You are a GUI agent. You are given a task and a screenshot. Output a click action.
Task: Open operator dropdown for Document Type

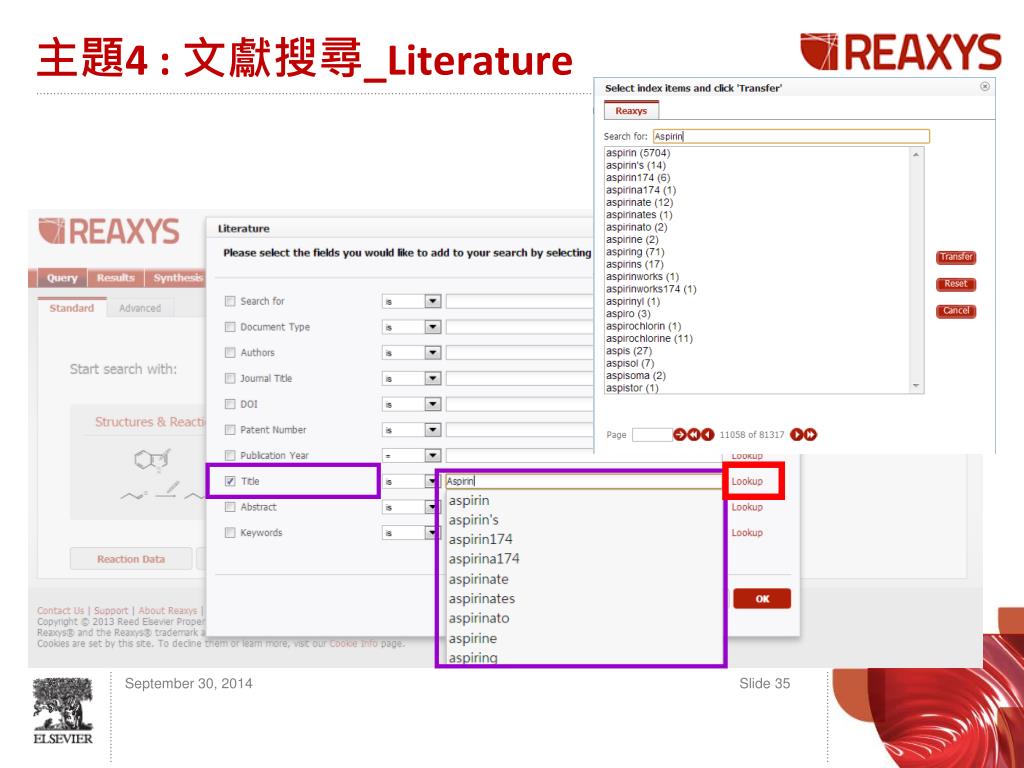point(432,327)
